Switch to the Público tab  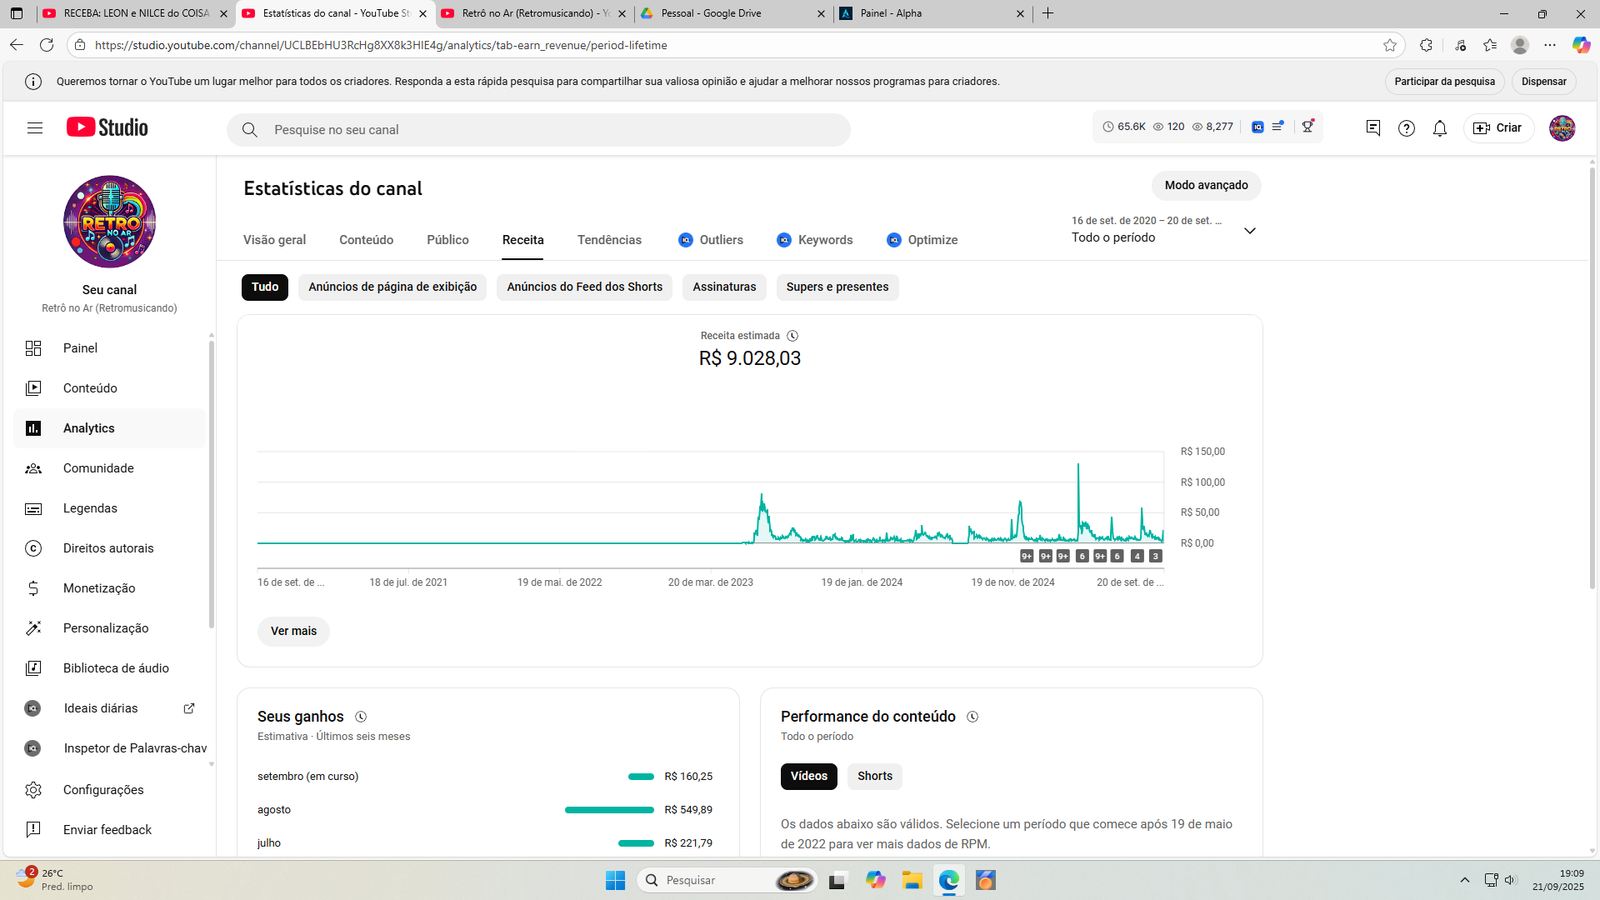pos(448,240)
